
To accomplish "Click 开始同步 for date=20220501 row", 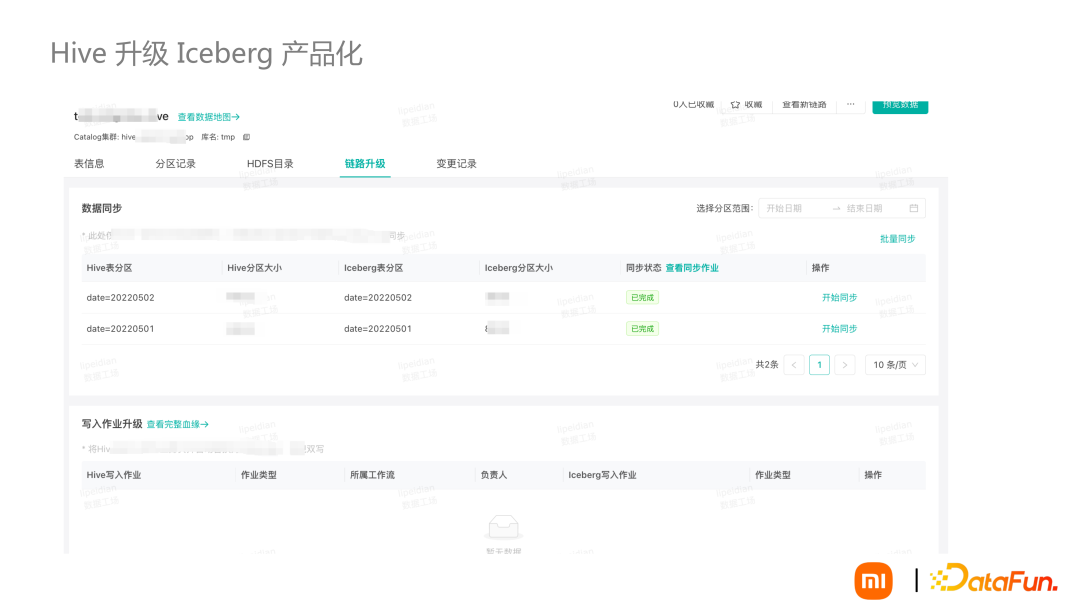I will 840,328.
